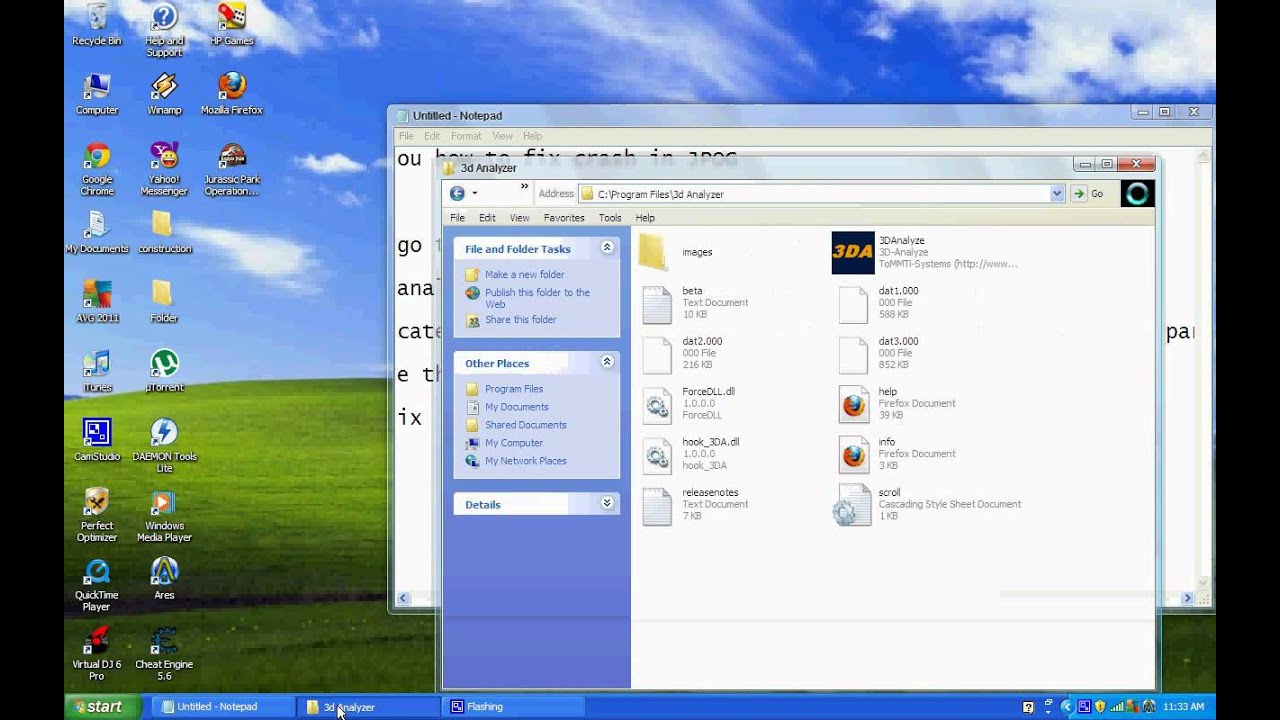This screenshot has height=720, width=1280.
Task: Select the dat3.000 file icon
Action: (853, 354)
